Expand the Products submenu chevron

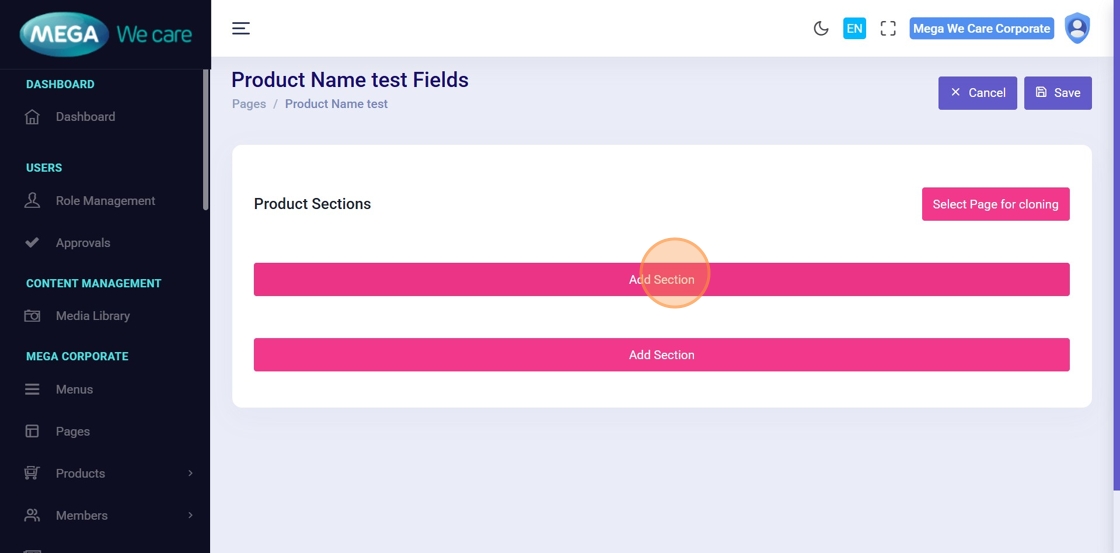pyautogui.click(x=190, y=474)
